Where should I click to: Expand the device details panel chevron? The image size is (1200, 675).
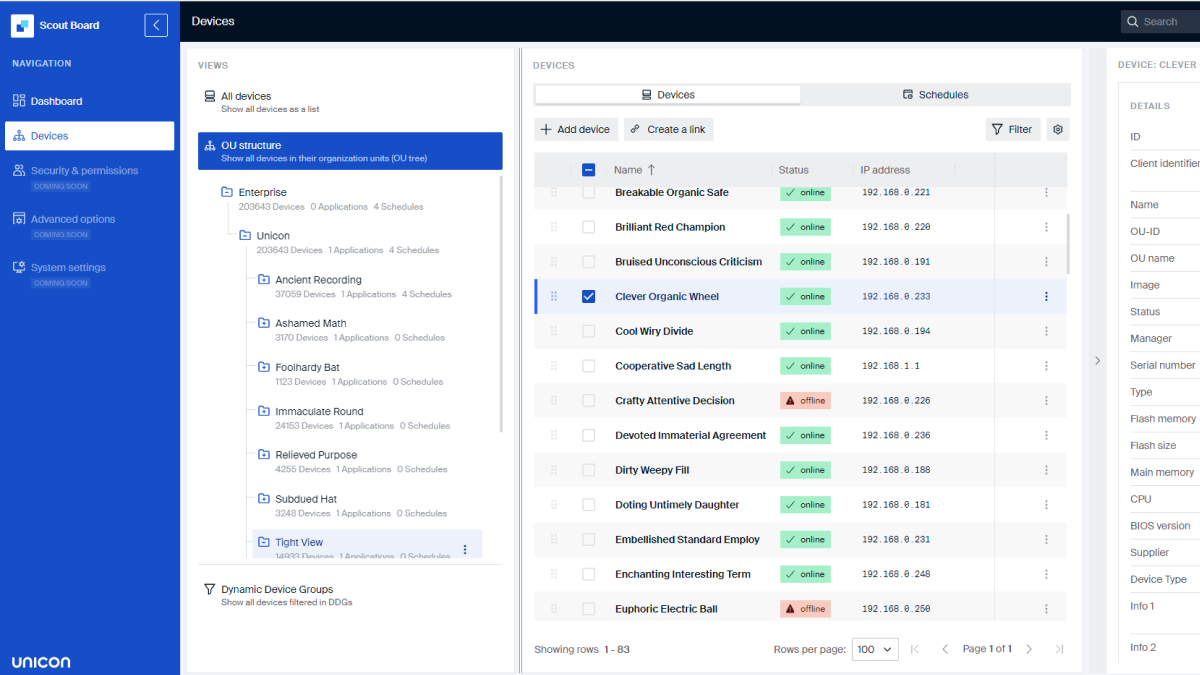1097,360
